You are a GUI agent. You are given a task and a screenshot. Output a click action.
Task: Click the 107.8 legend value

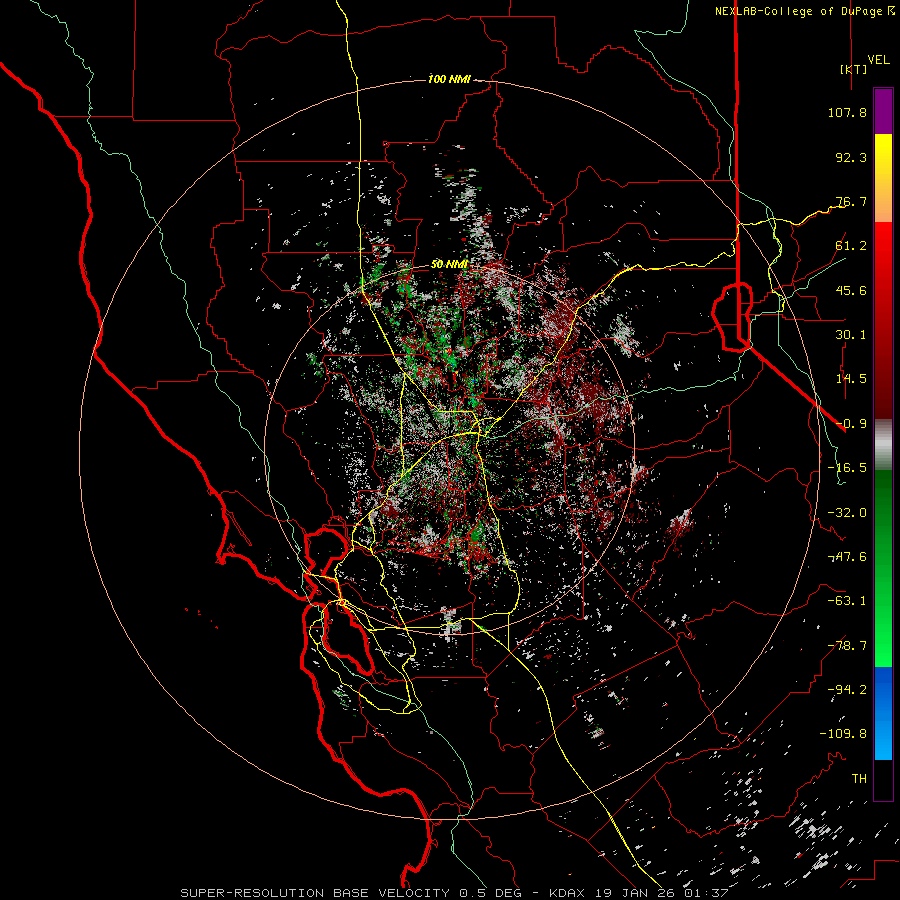tap(847, 112)
